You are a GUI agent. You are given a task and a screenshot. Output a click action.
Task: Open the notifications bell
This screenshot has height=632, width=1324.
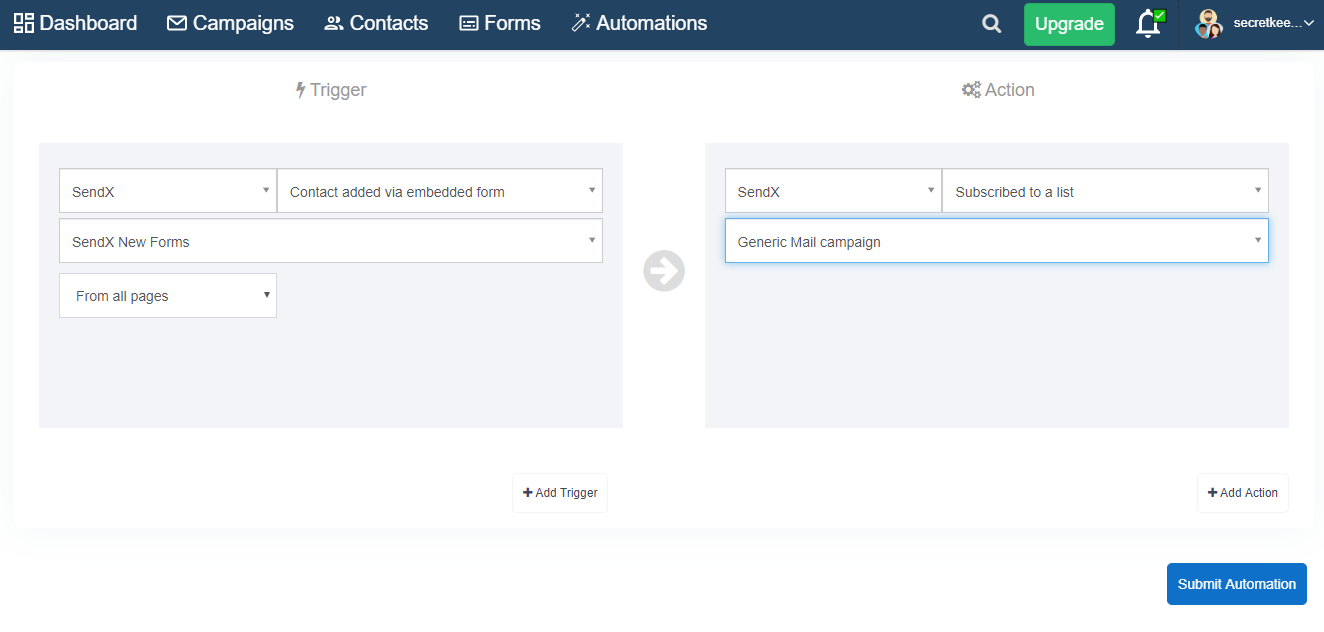1150,24
